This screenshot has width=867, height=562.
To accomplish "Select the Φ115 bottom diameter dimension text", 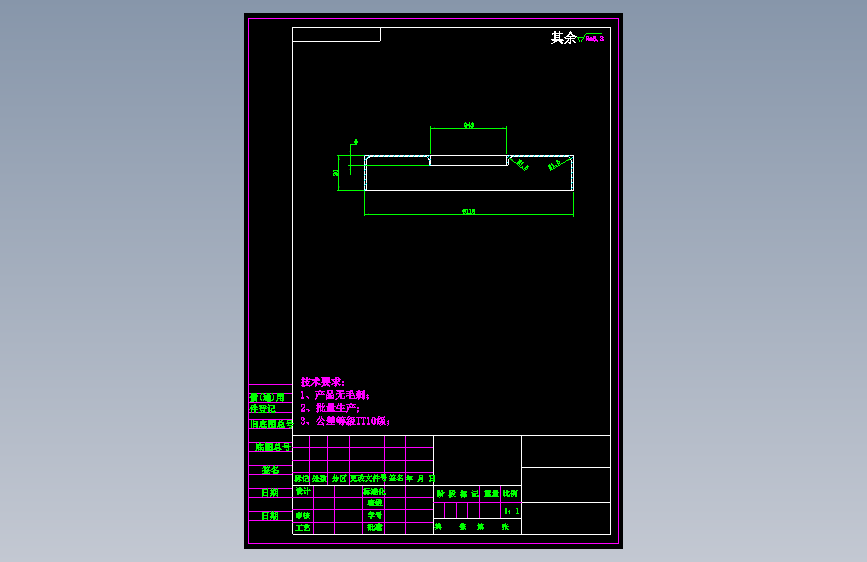I will pyautogui.click(x=468, y=211).
